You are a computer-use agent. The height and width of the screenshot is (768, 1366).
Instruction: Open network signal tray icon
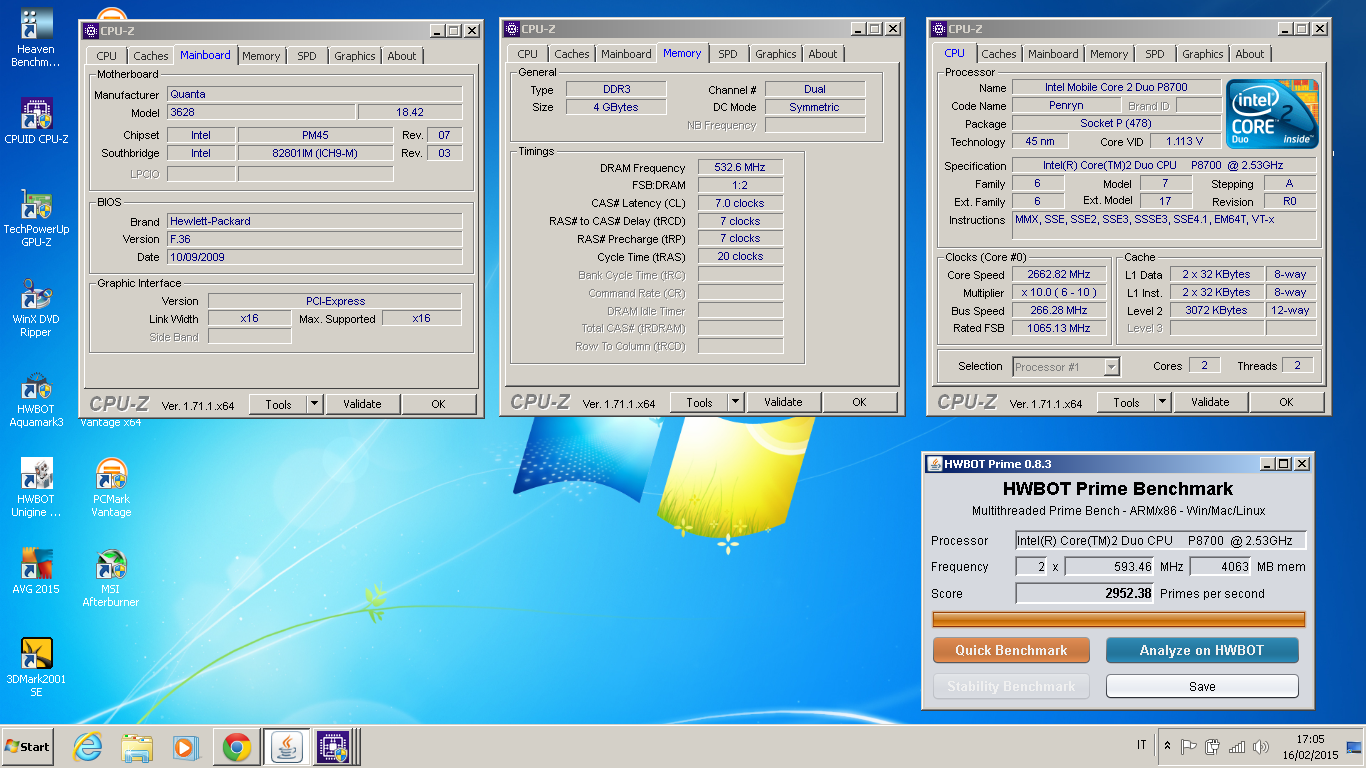pyautogui.click(x=1237, y=746)
